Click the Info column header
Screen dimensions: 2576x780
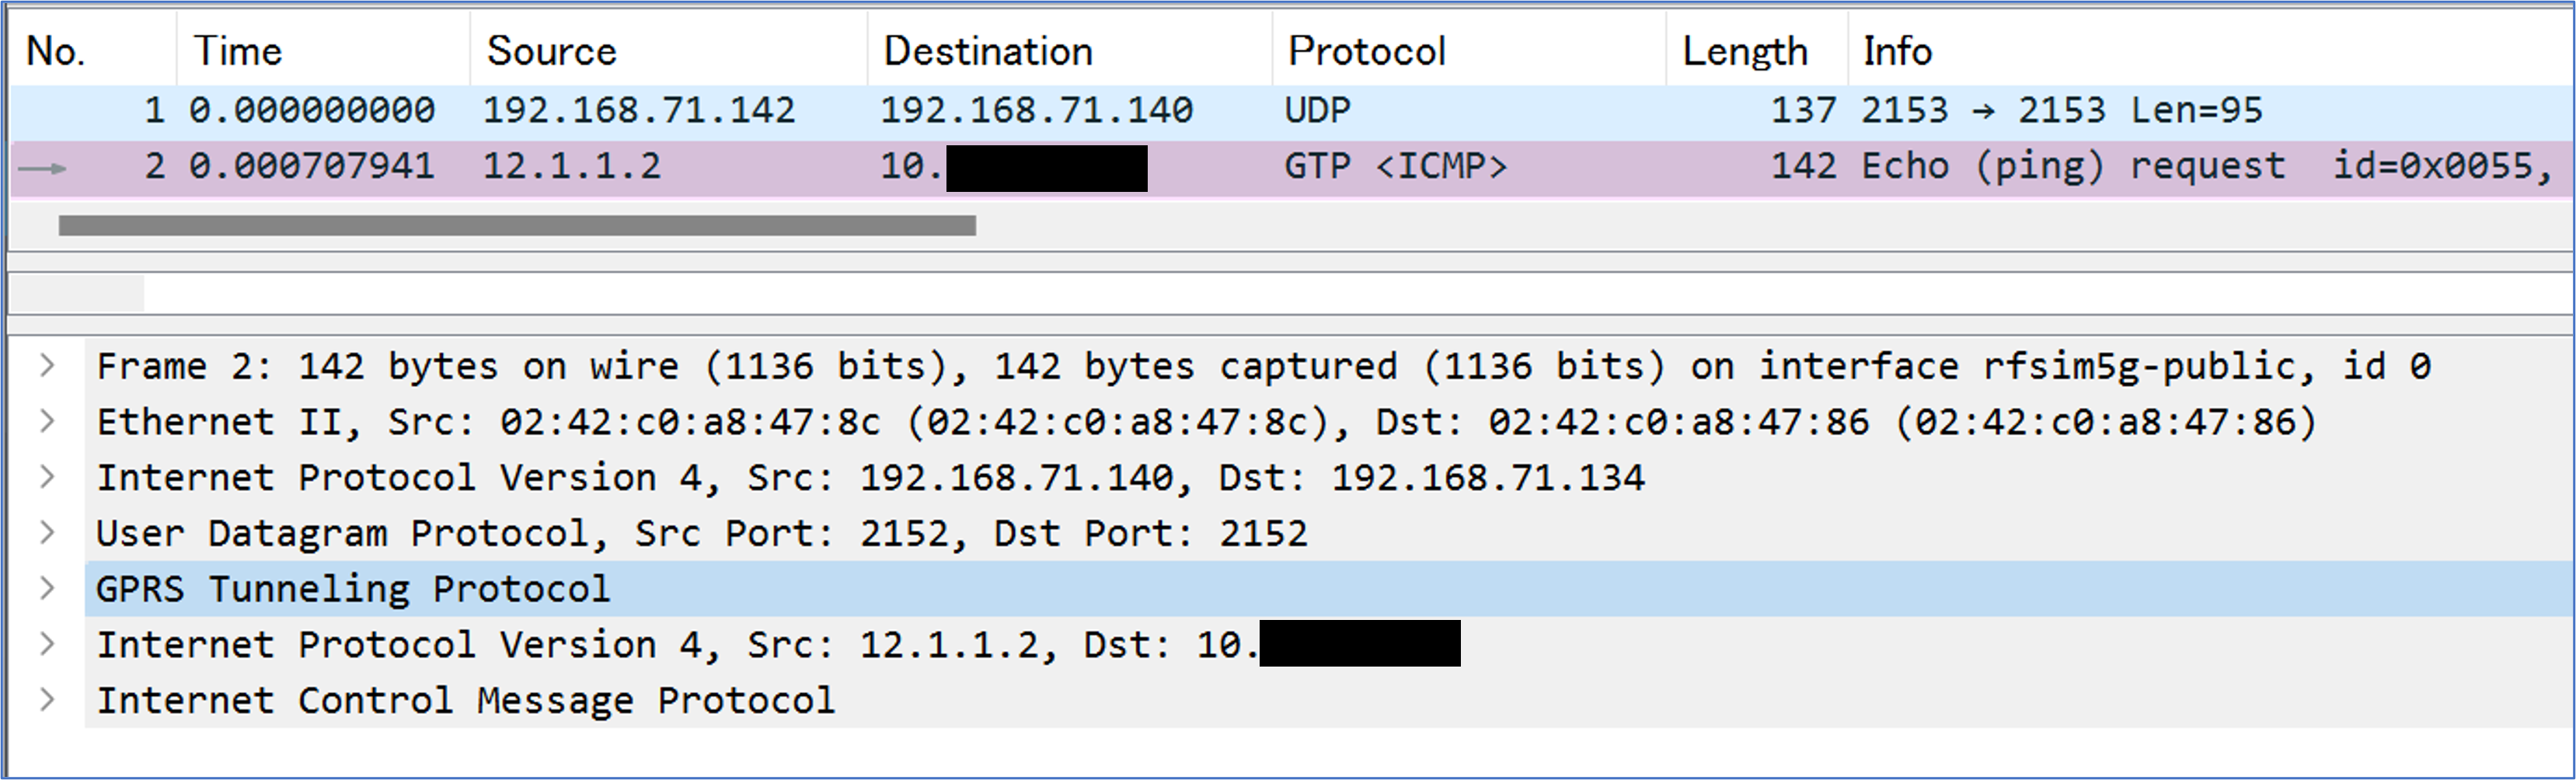tap(2210, 50)
